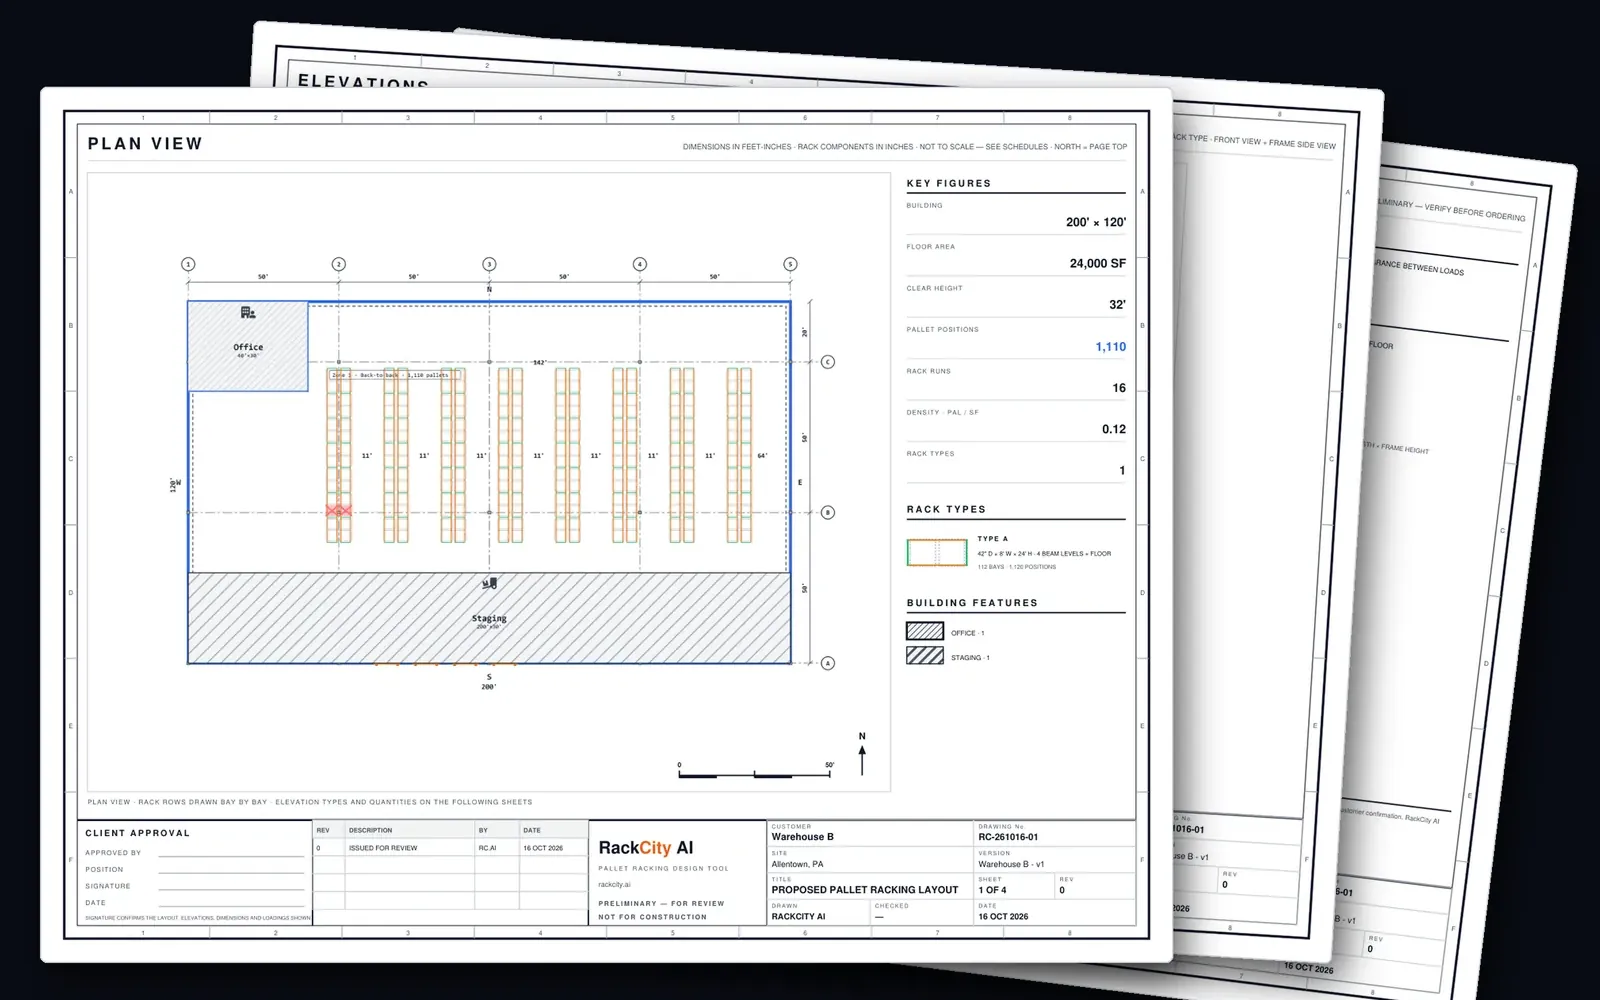
Task: Select circled row grid marker B
Action: [828, 512]
